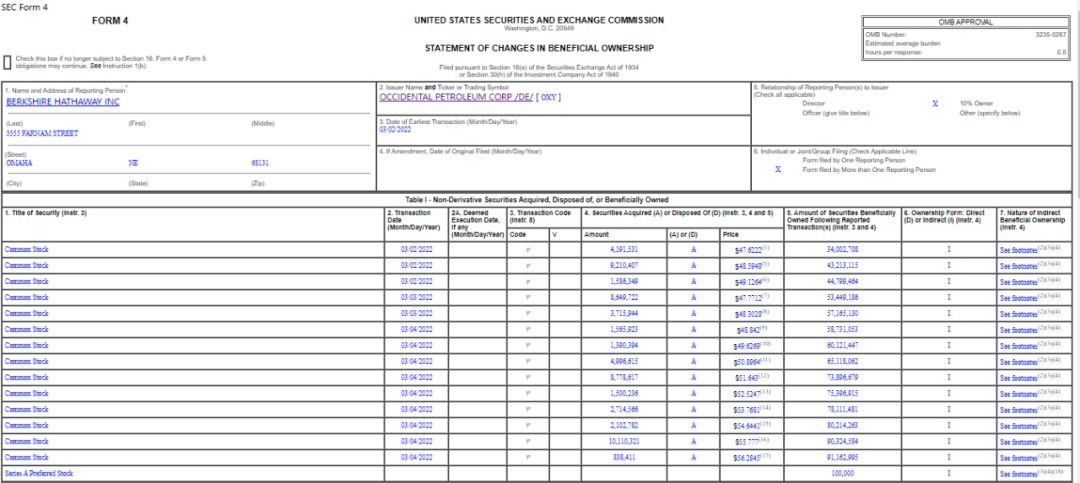Click the amount 1,586,349
Image resolution: width=1080 pixels, height=483 pixels.
[x=624, y=281]
